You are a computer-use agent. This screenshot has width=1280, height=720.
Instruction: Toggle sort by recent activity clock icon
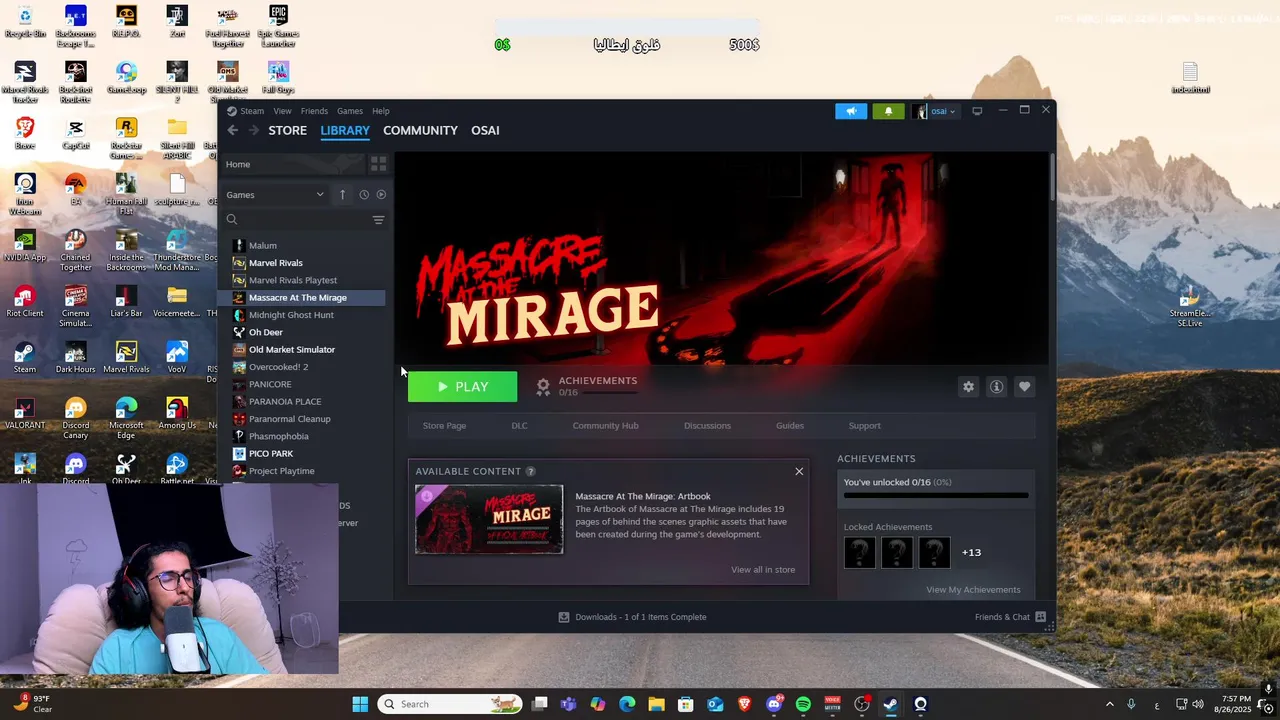pos(364,195)
